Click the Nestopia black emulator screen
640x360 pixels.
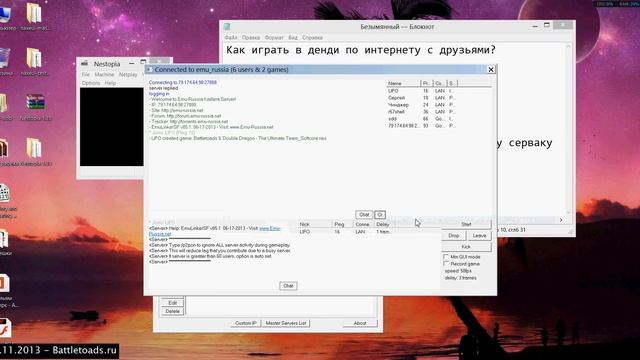point(111,127)
